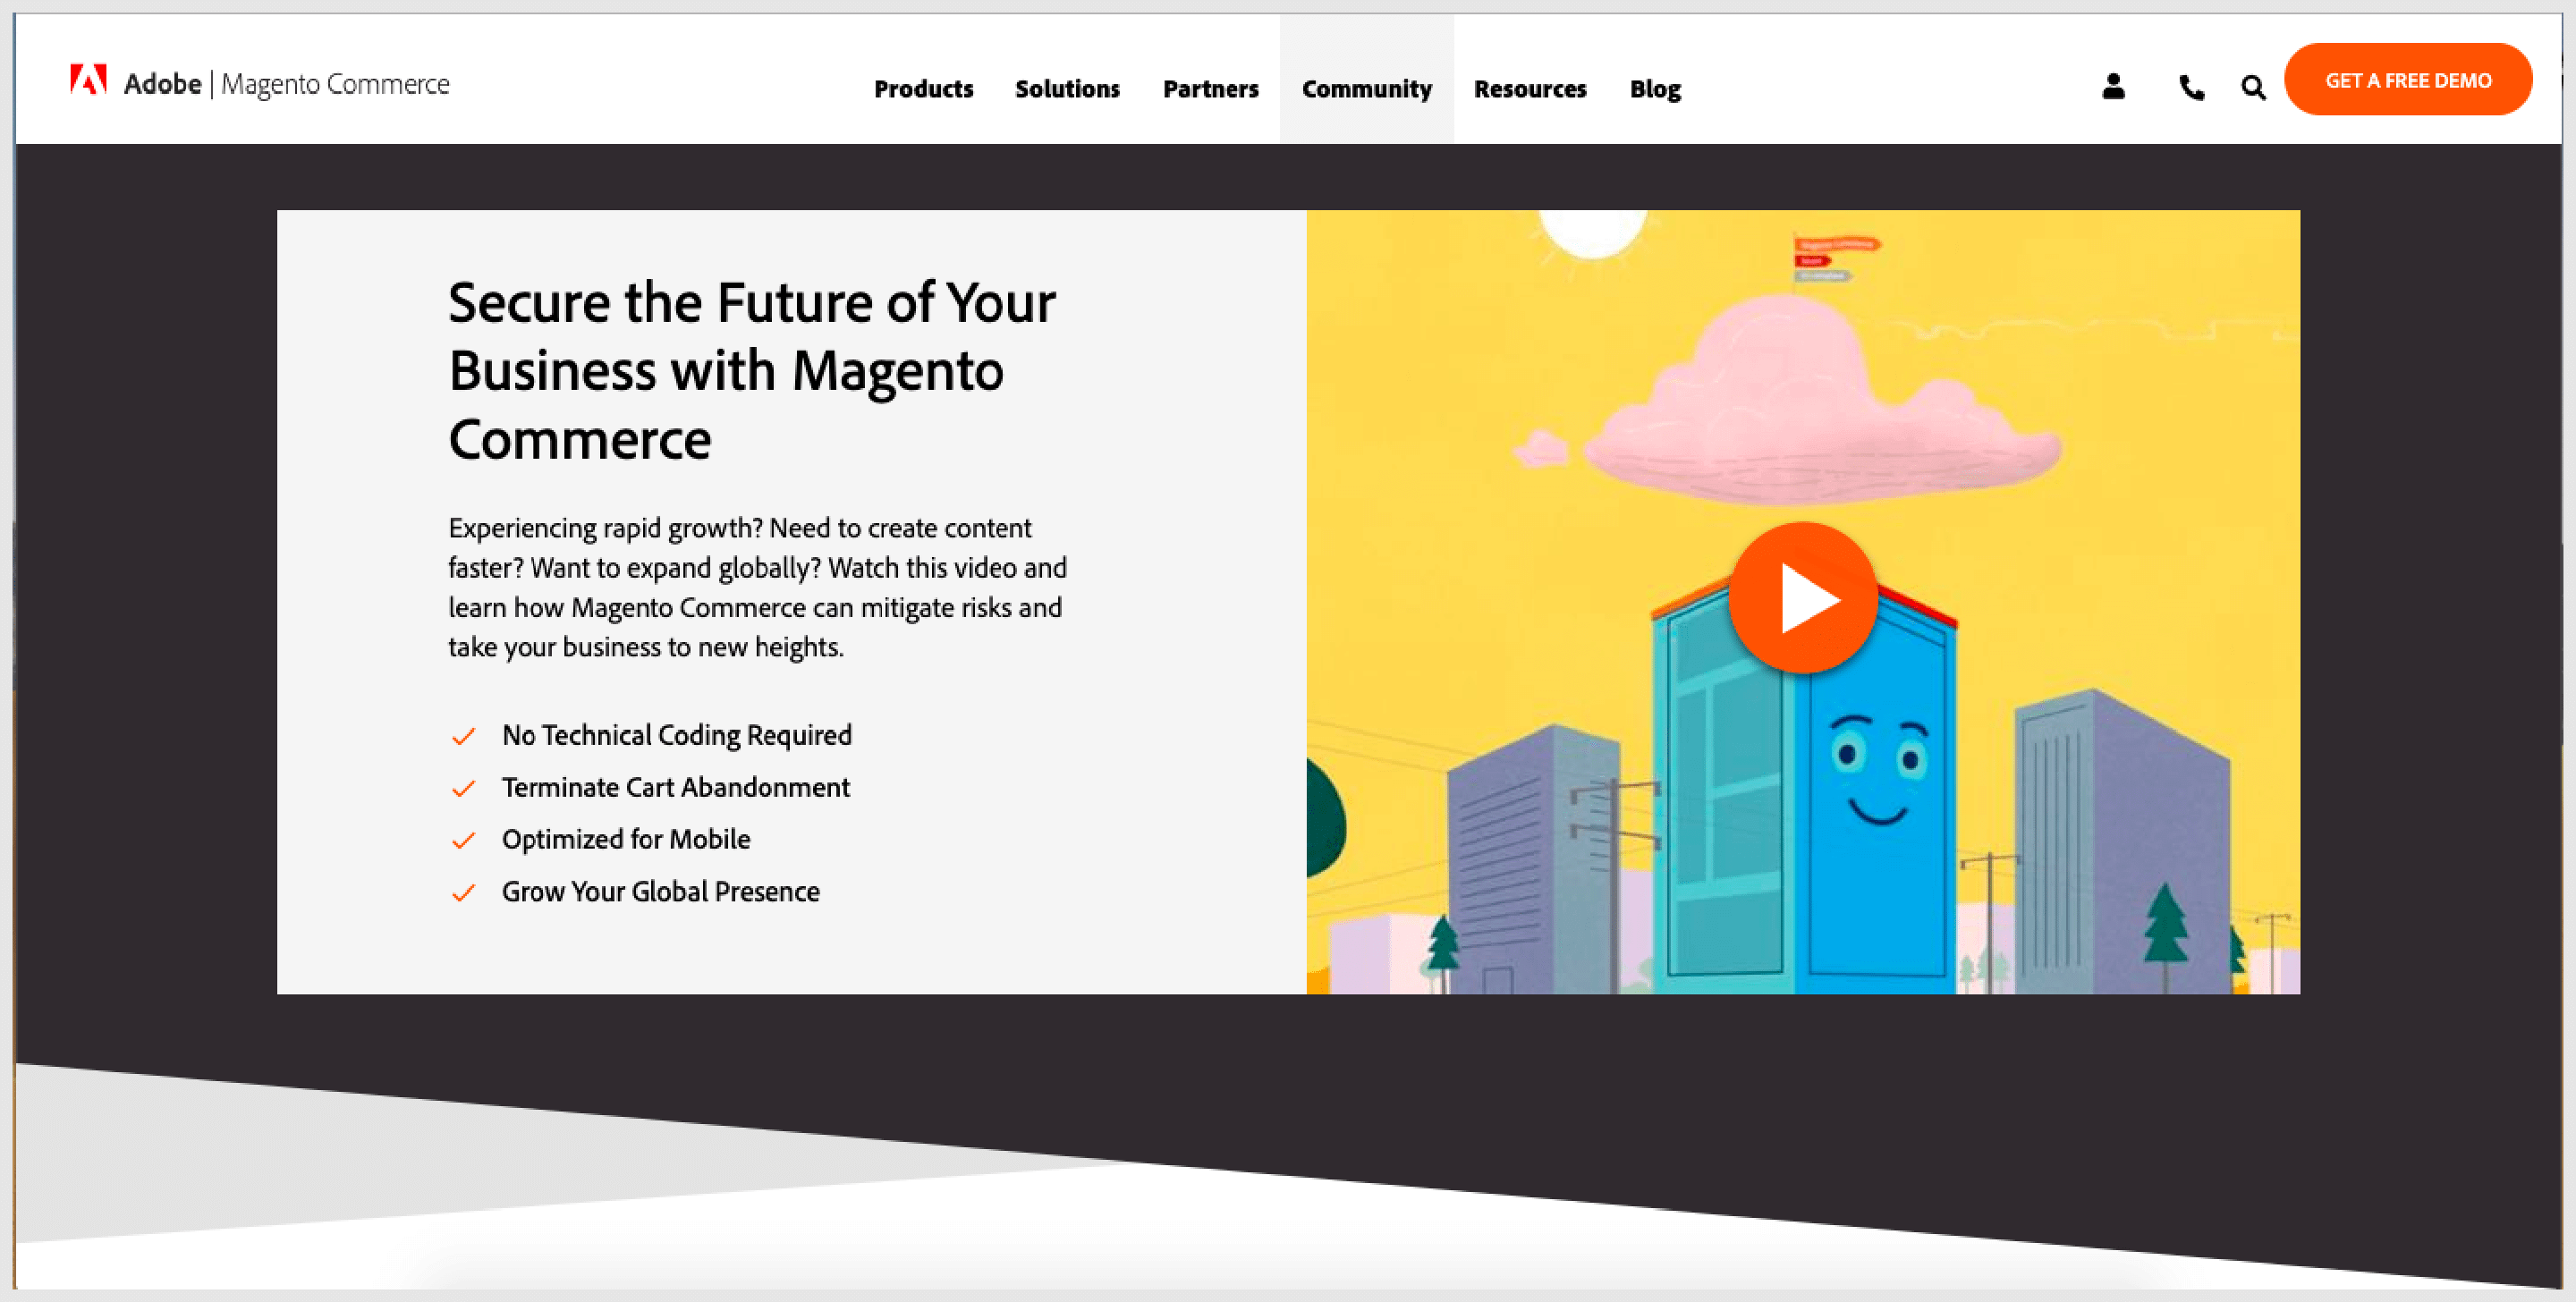Viewport: 2576px width, 1302px height.
Task: Select the Blog menu tab
Action: click(x=1656, y=88)
